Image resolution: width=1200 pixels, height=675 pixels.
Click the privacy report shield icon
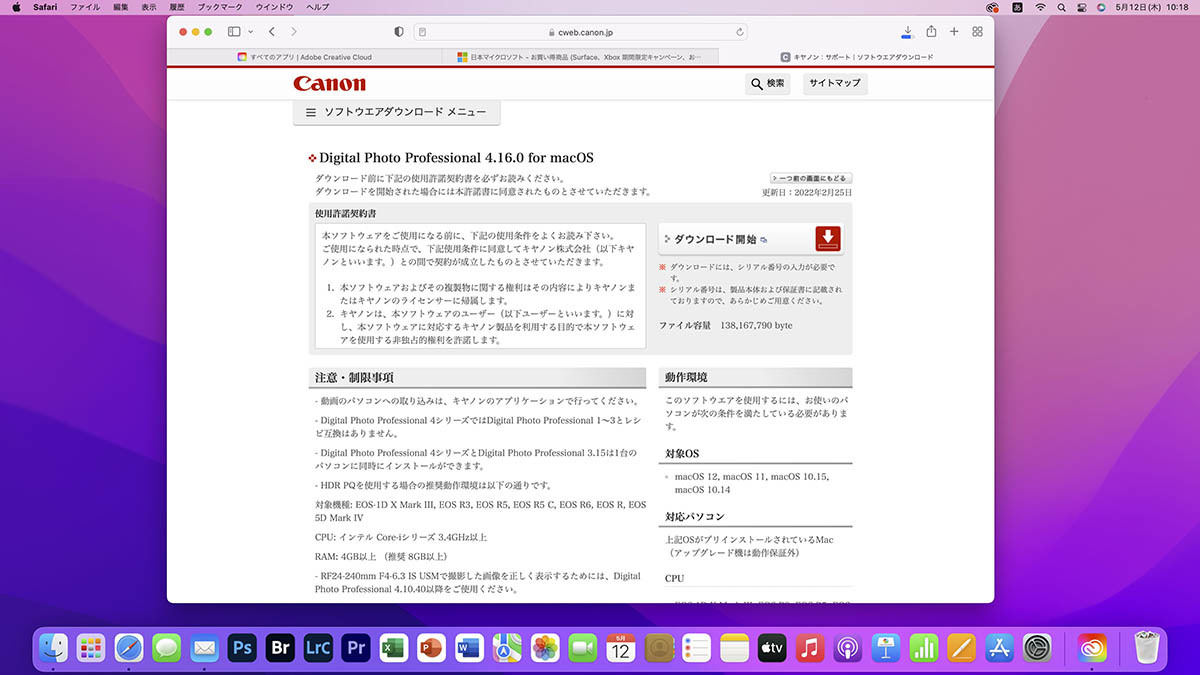pyautogui.click(x=399, y=32)
